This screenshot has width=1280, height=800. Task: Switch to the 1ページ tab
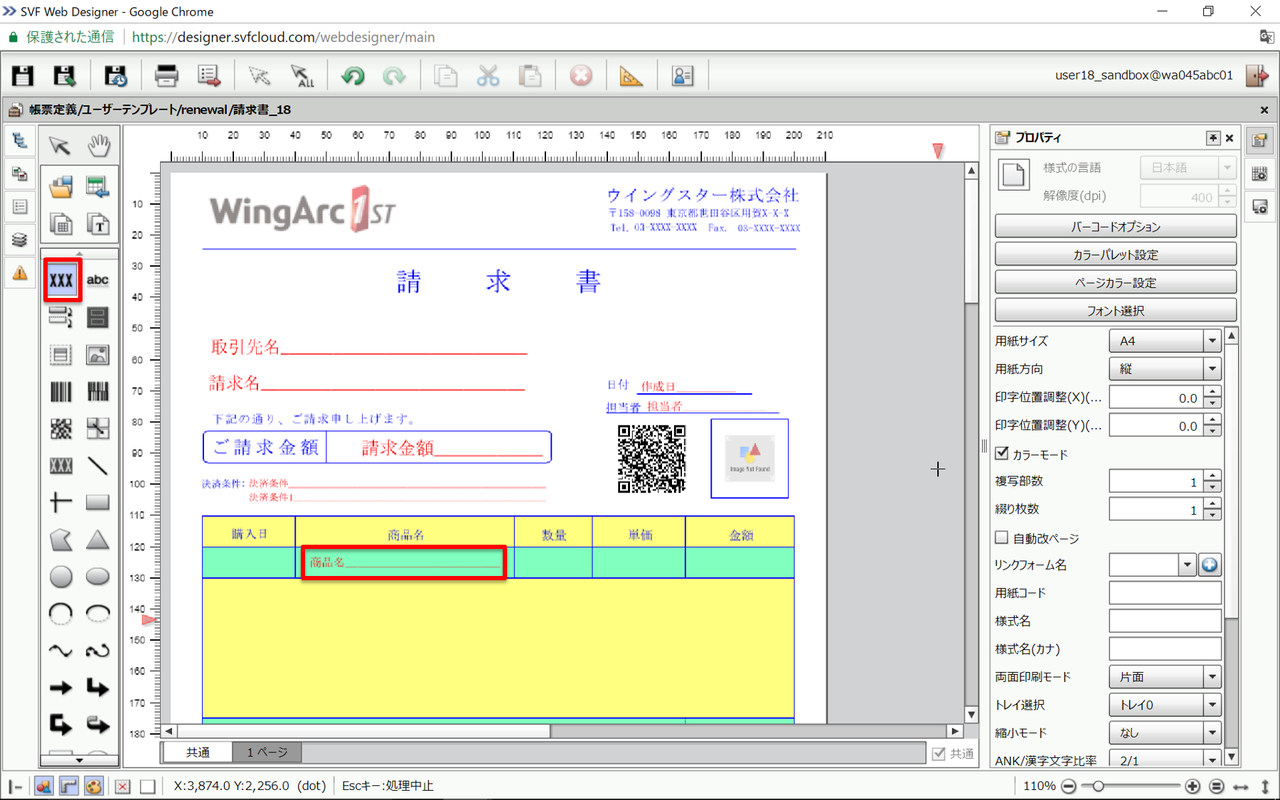(x=267, y=753)
